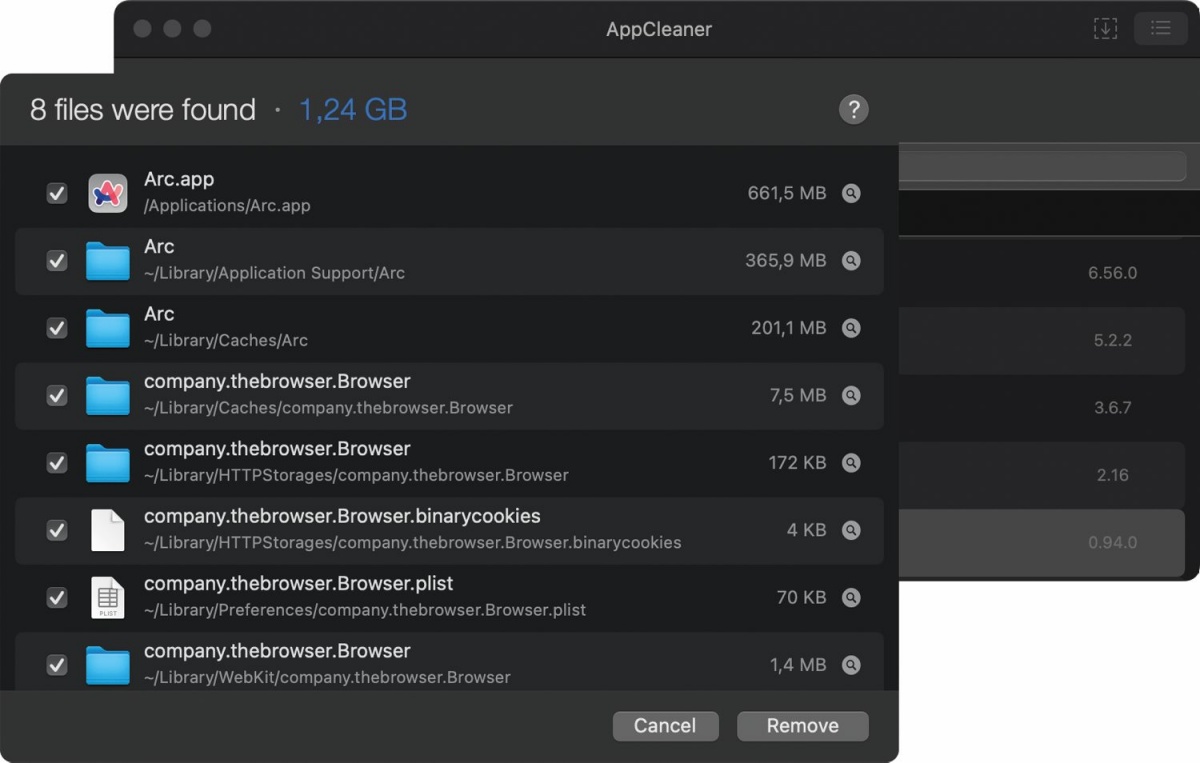The image size is (1200, 763).
Task: Click the path "~/Library/Caches/Arc"
Action: click(x=226, y=340)
